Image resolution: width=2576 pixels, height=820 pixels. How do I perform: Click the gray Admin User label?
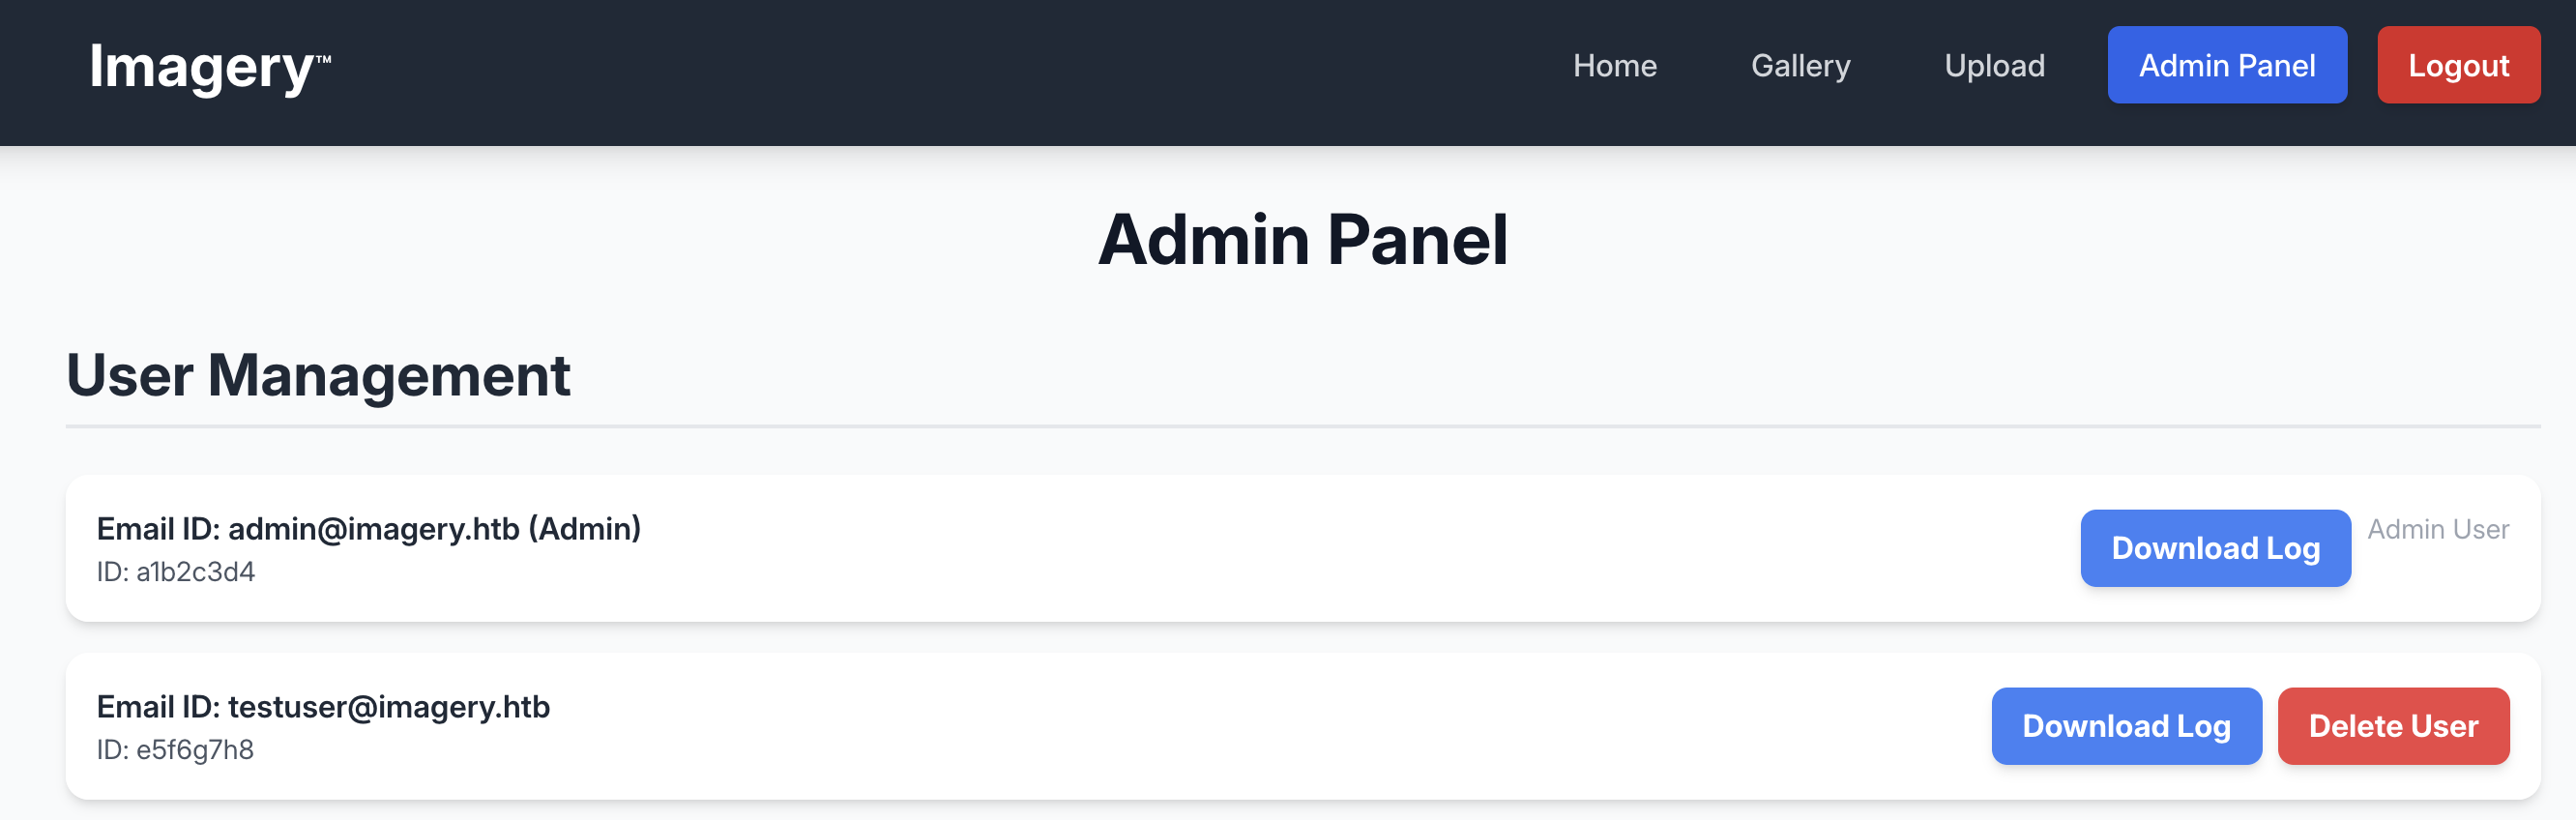(2437, 529)
